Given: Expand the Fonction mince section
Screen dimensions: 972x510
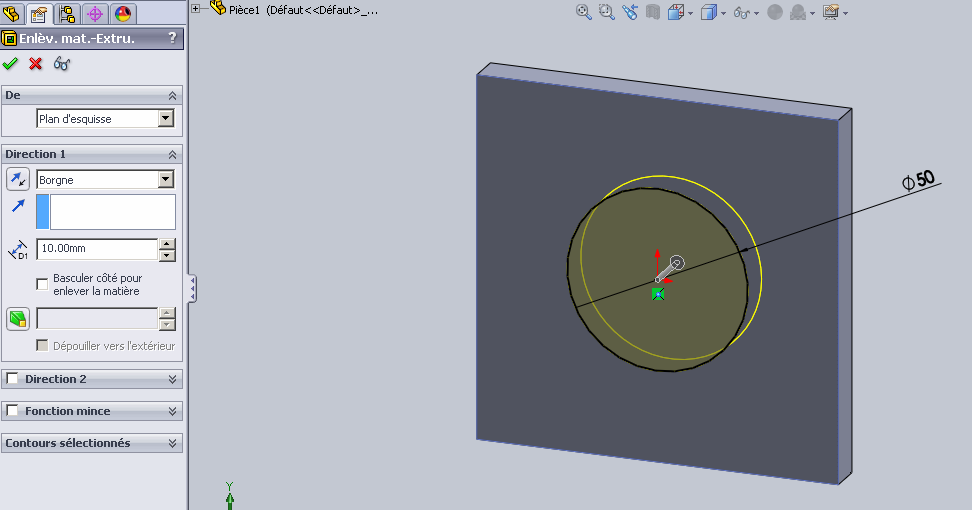Looking at the screenshot, I should pyautogui.click(x=172, y=411).
